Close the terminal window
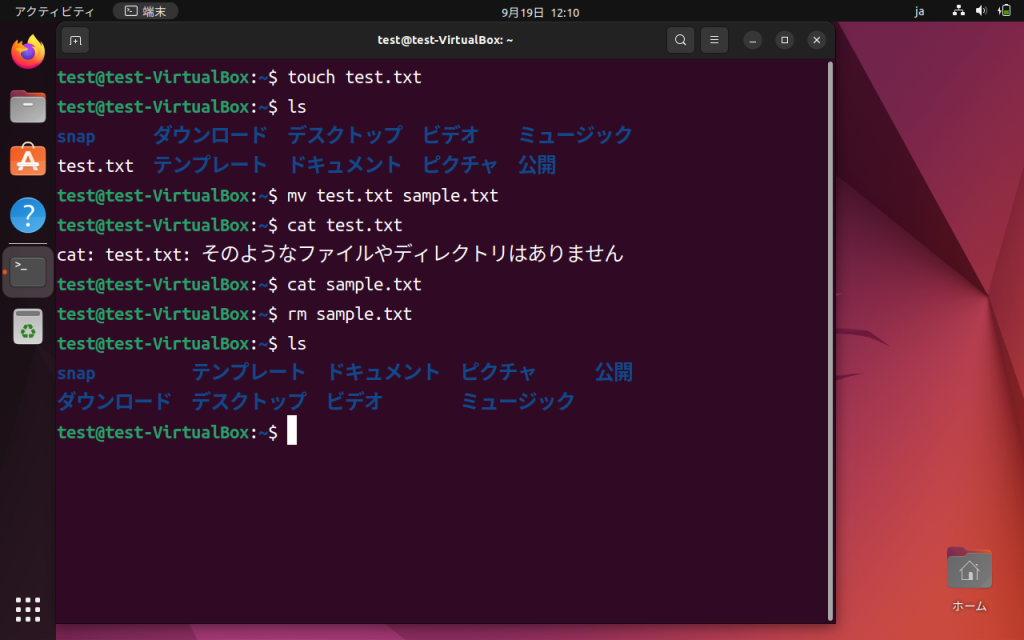The image size is (1024, 640). coord(816,40)
